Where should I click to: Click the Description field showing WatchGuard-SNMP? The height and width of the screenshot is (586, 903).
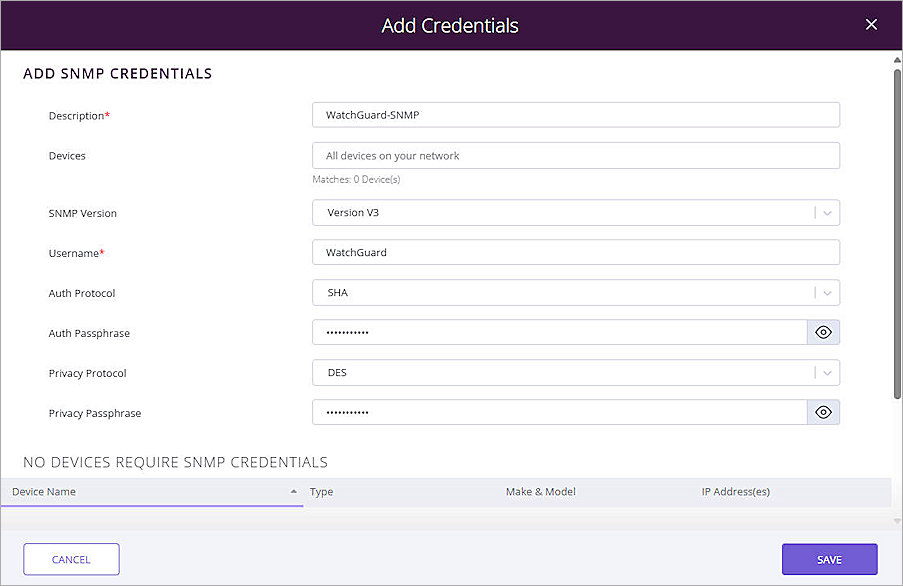point(575,115)
